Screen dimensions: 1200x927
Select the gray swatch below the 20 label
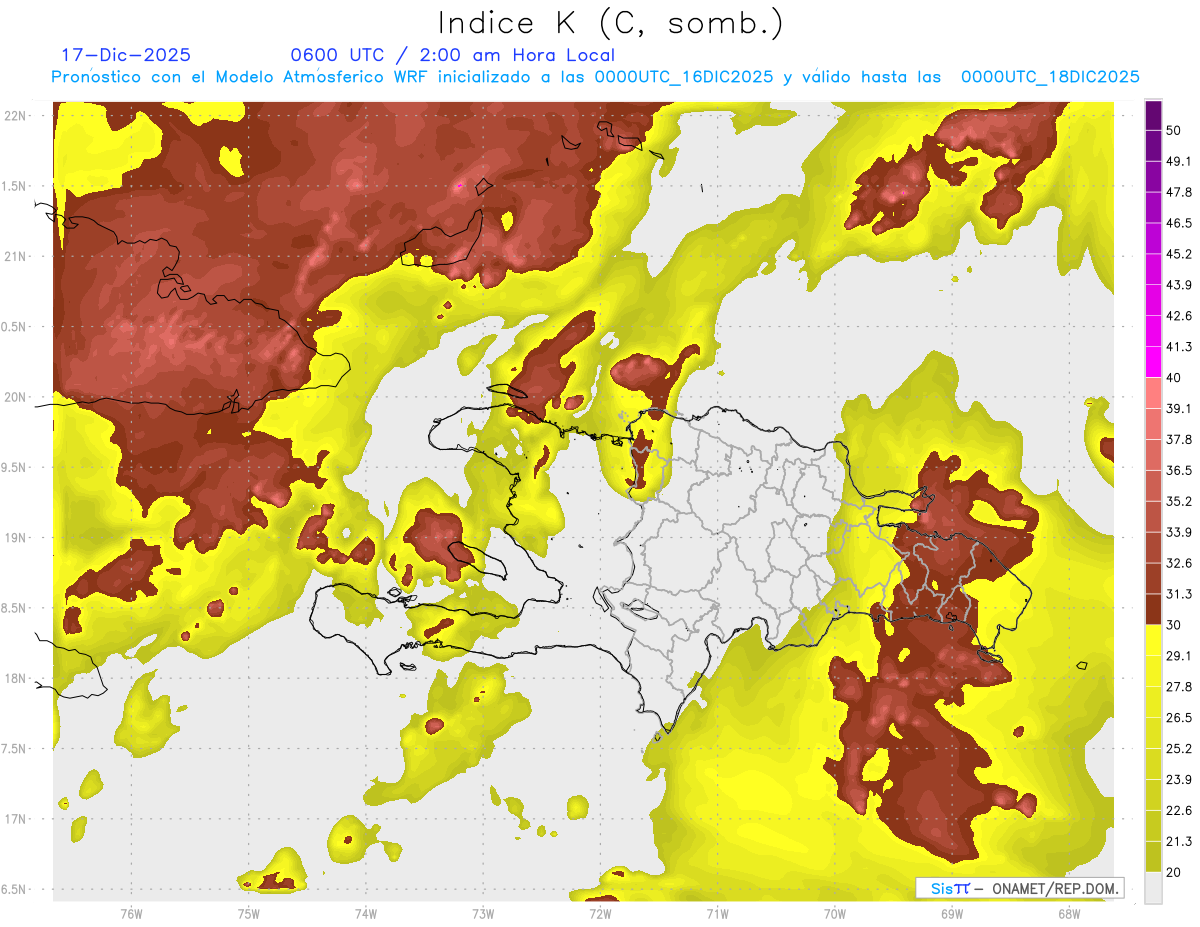click(x=1154, y=887)
